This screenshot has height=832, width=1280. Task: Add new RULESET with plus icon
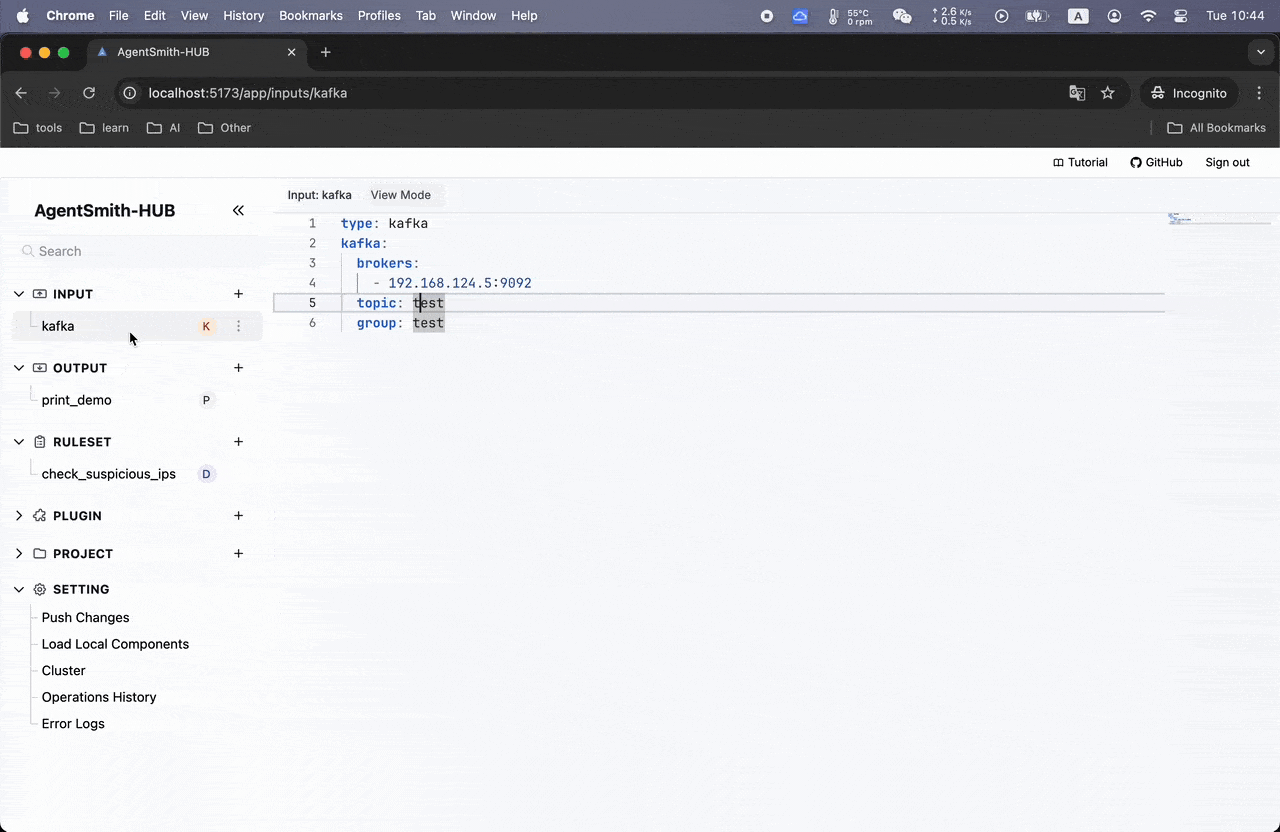(238, 442)
